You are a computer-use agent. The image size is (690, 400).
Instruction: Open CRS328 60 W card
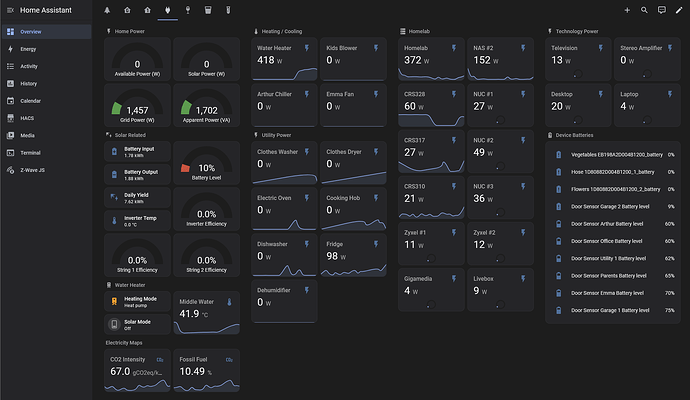(x=431, y=106)
